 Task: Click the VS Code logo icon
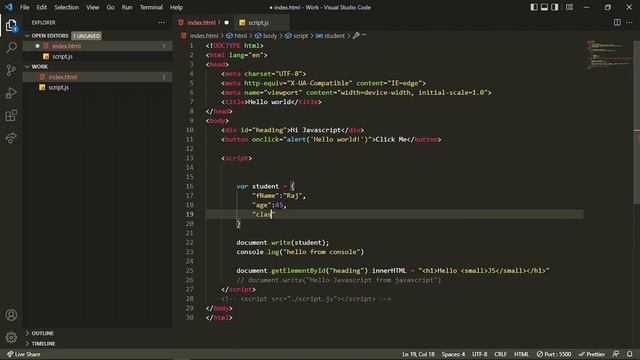click(x=9, y=7)
